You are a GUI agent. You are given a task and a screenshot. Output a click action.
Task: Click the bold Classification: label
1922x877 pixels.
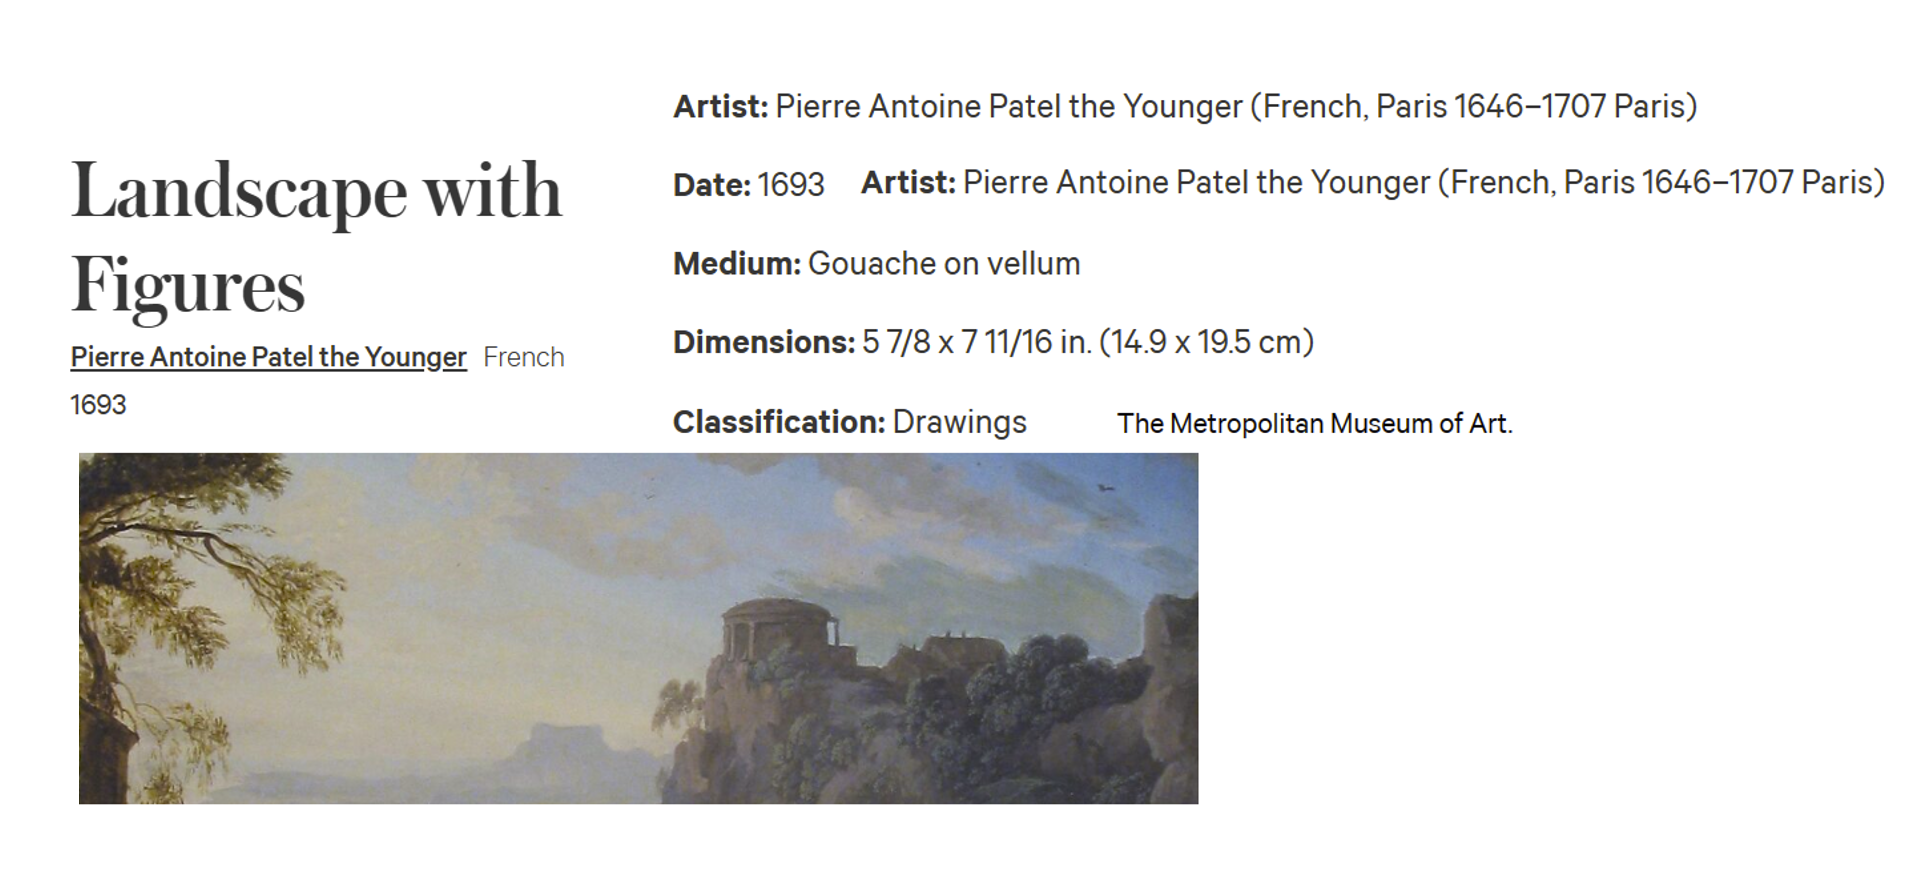(779, 422)
